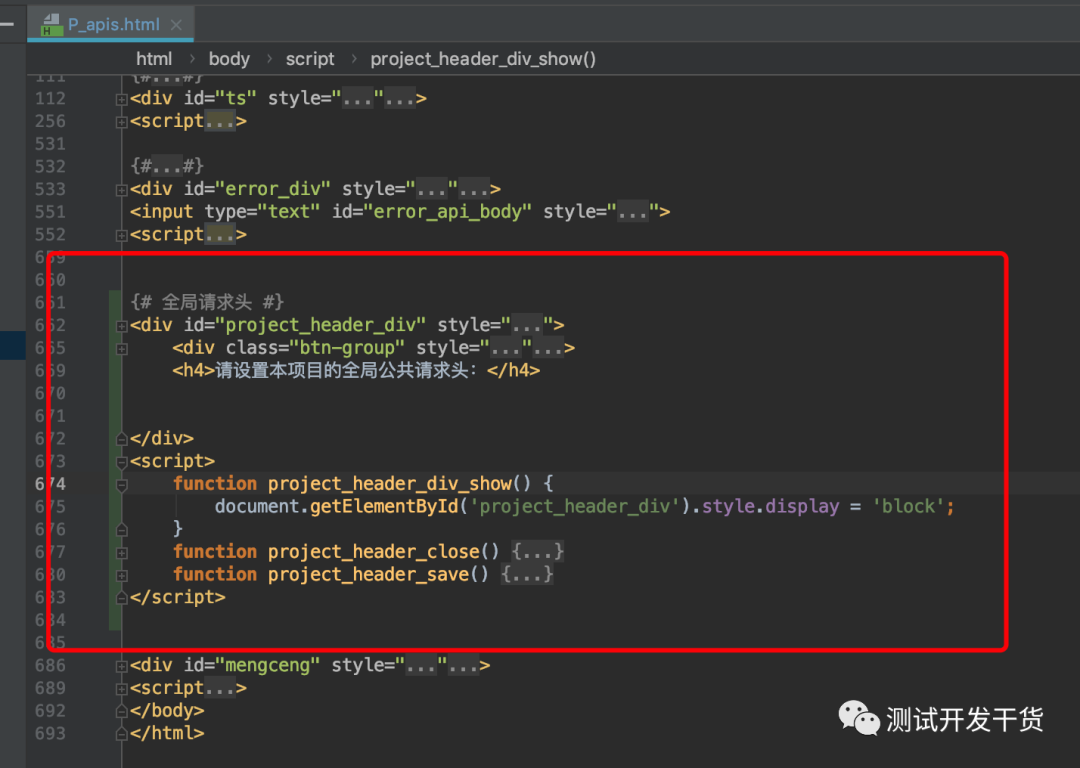This screenshot has height=768, width=1080.
Task: Select the P_apis.html editor tab
Action: click(110, 25)
